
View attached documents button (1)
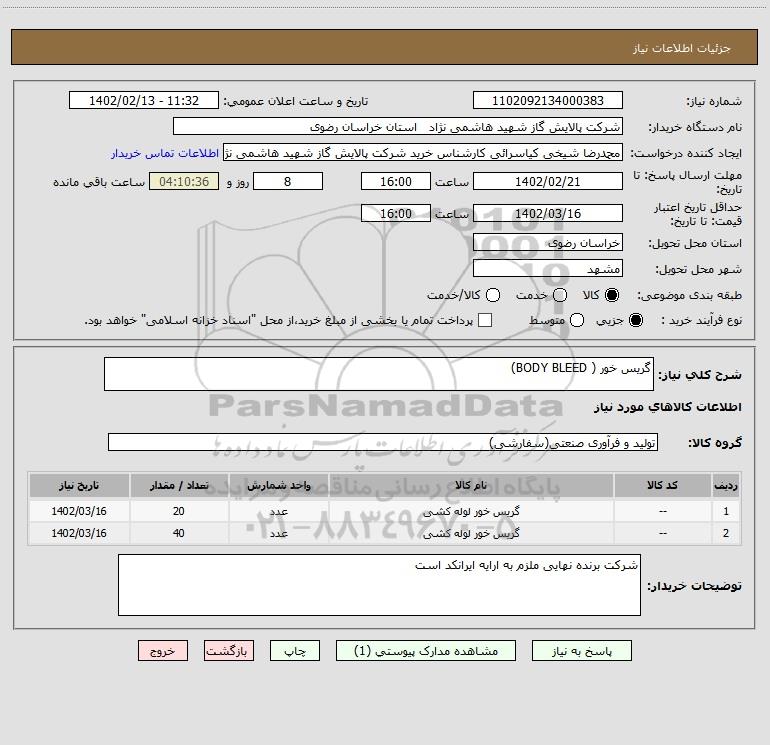[x=426, y=651]
